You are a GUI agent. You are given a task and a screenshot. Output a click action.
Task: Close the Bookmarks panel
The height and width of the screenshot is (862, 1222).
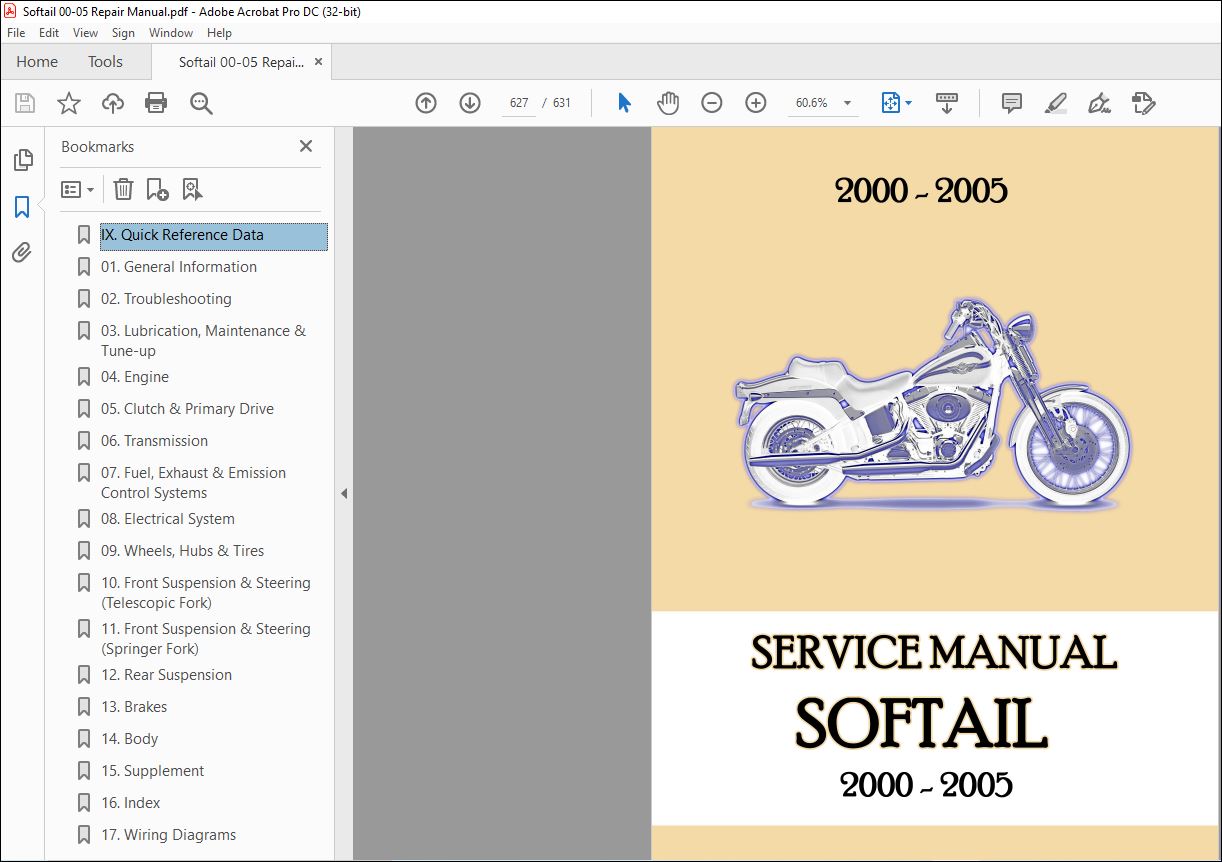tap(306, 146)
